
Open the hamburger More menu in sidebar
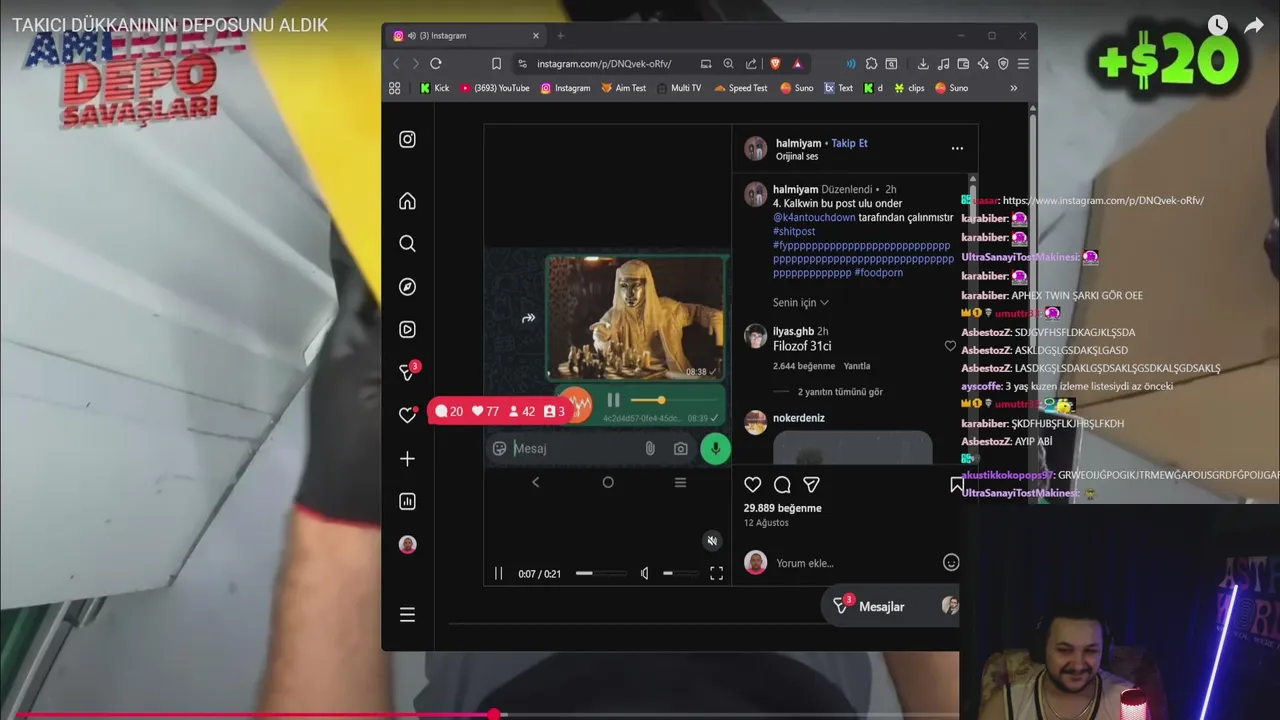tap(407, 615)
